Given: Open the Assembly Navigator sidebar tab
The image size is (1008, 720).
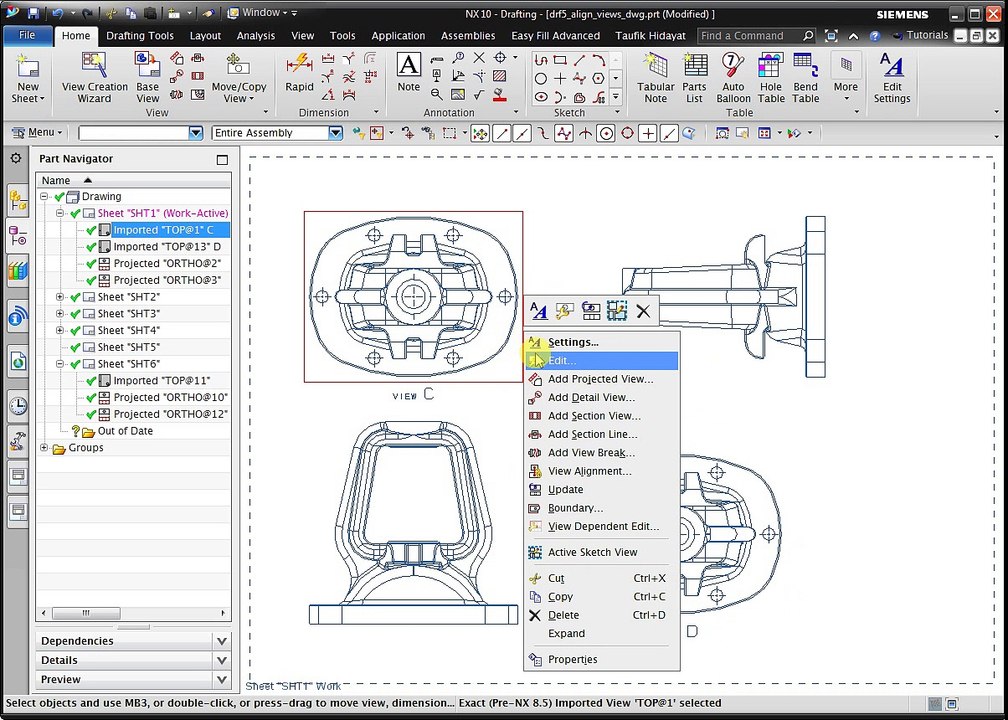Looking at the screenshot, I should tap(18, 201).
